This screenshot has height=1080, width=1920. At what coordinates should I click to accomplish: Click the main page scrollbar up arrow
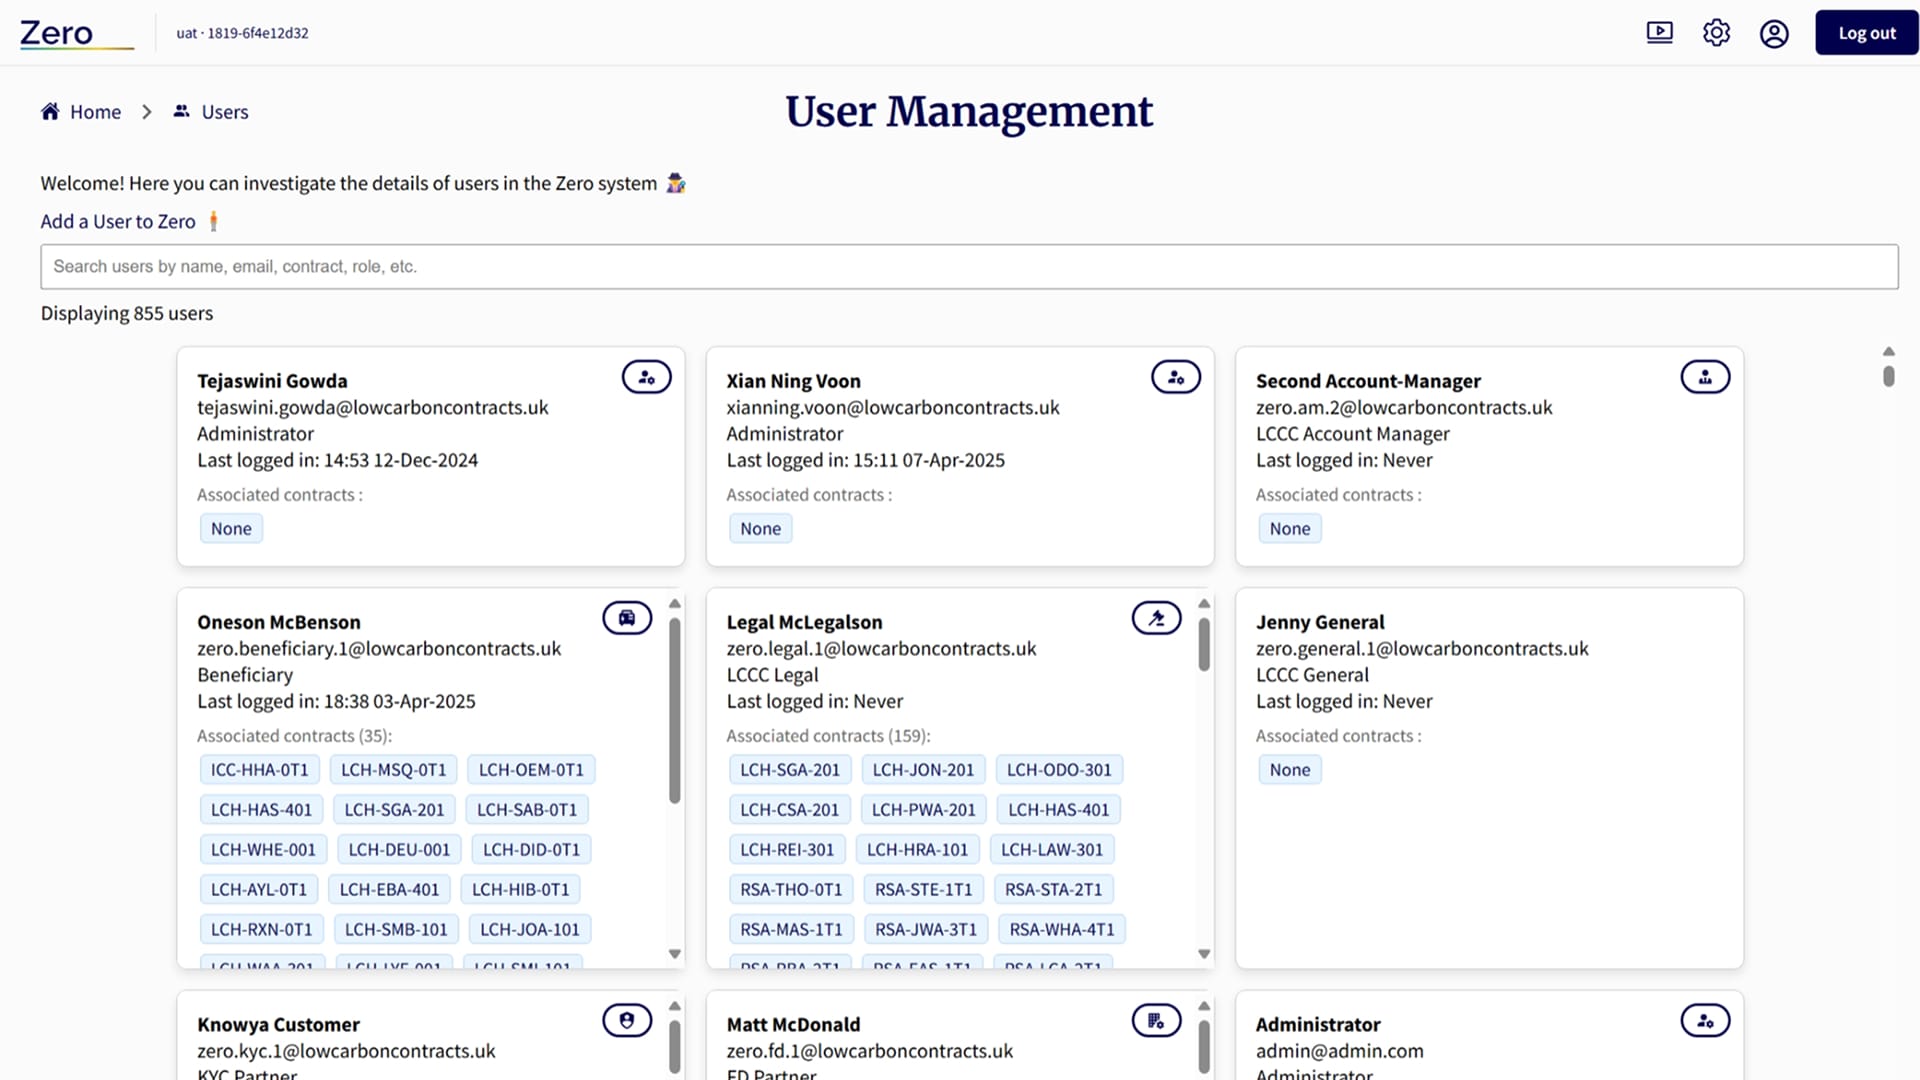tap(1888, 352)
